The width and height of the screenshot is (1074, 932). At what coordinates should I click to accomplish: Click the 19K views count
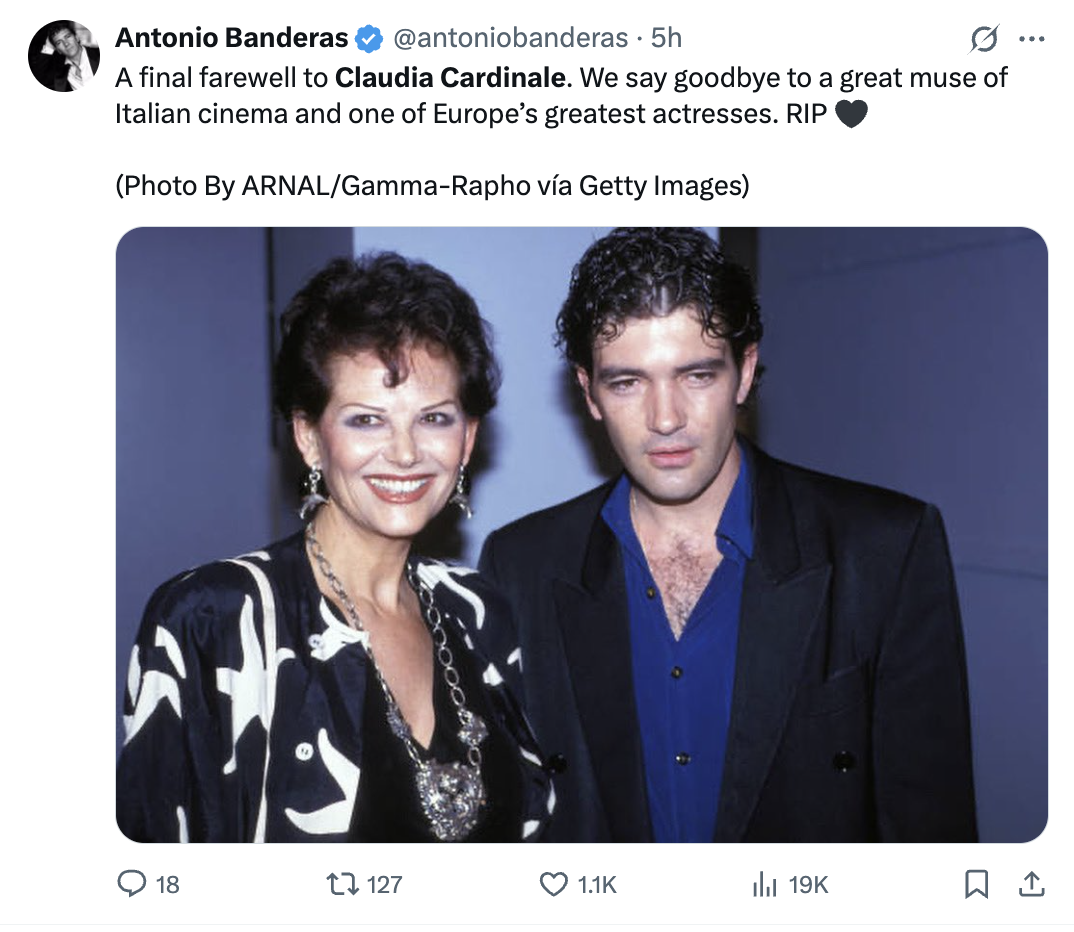click(x=808, y=885)
